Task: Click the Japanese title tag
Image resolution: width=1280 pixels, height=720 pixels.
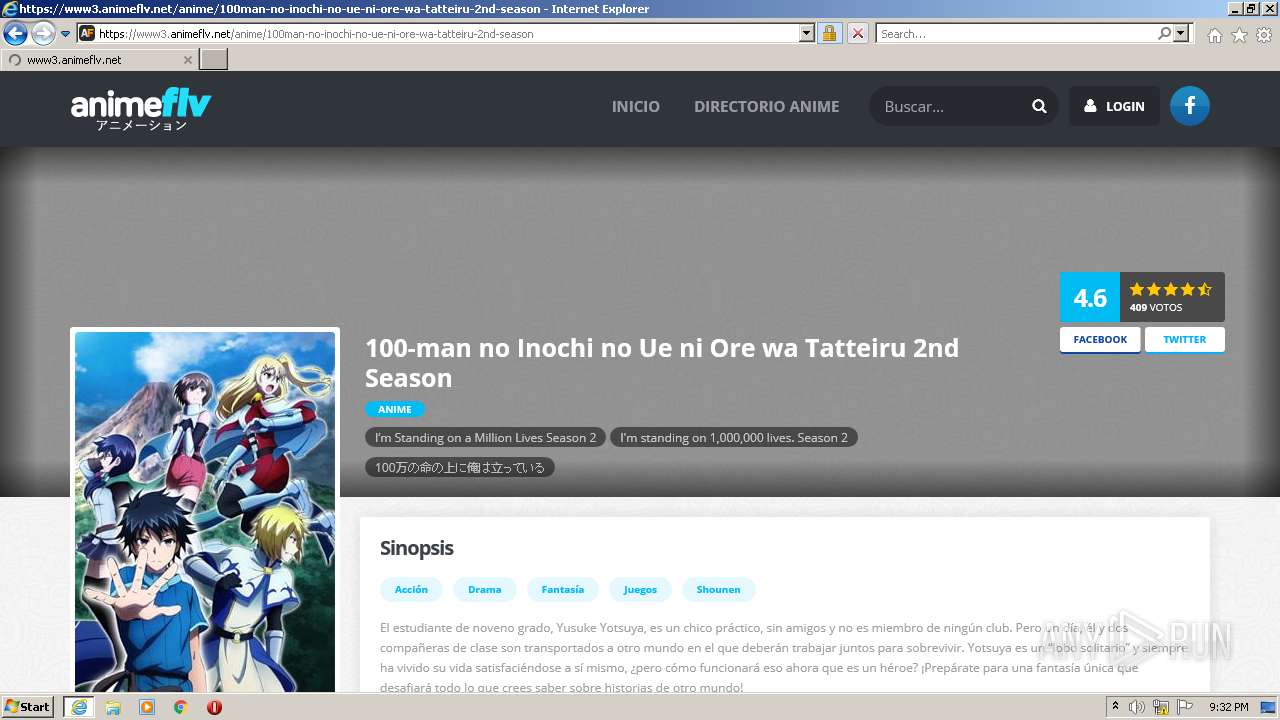Action: coord(460,467)
